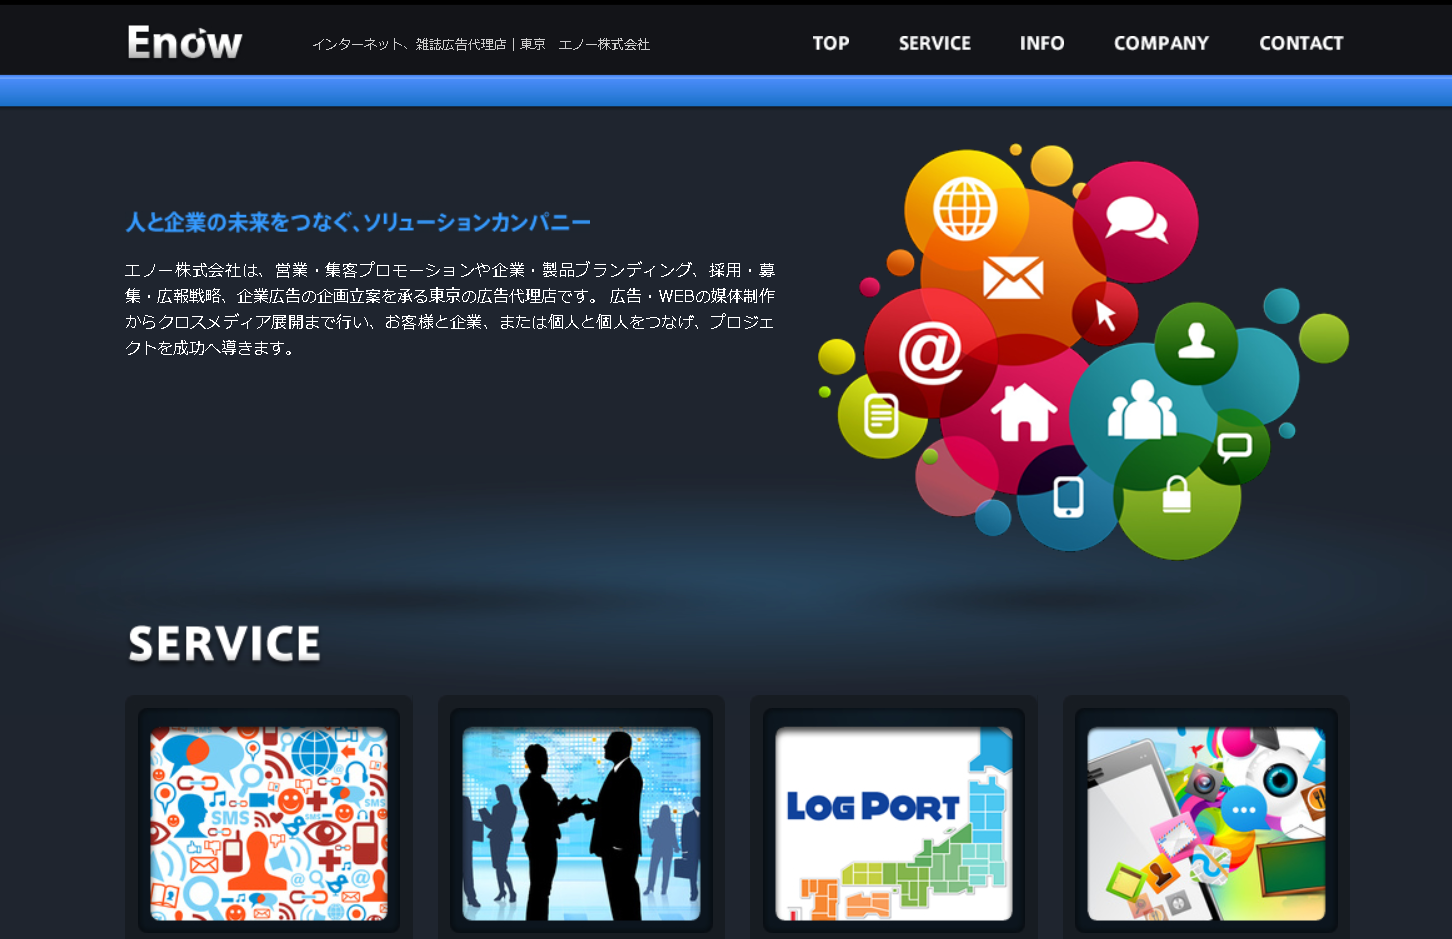The height and width of the screenshot is (939, 1452).
Task: Click the single user icon in green bubble
Action: coord(1196,341)
